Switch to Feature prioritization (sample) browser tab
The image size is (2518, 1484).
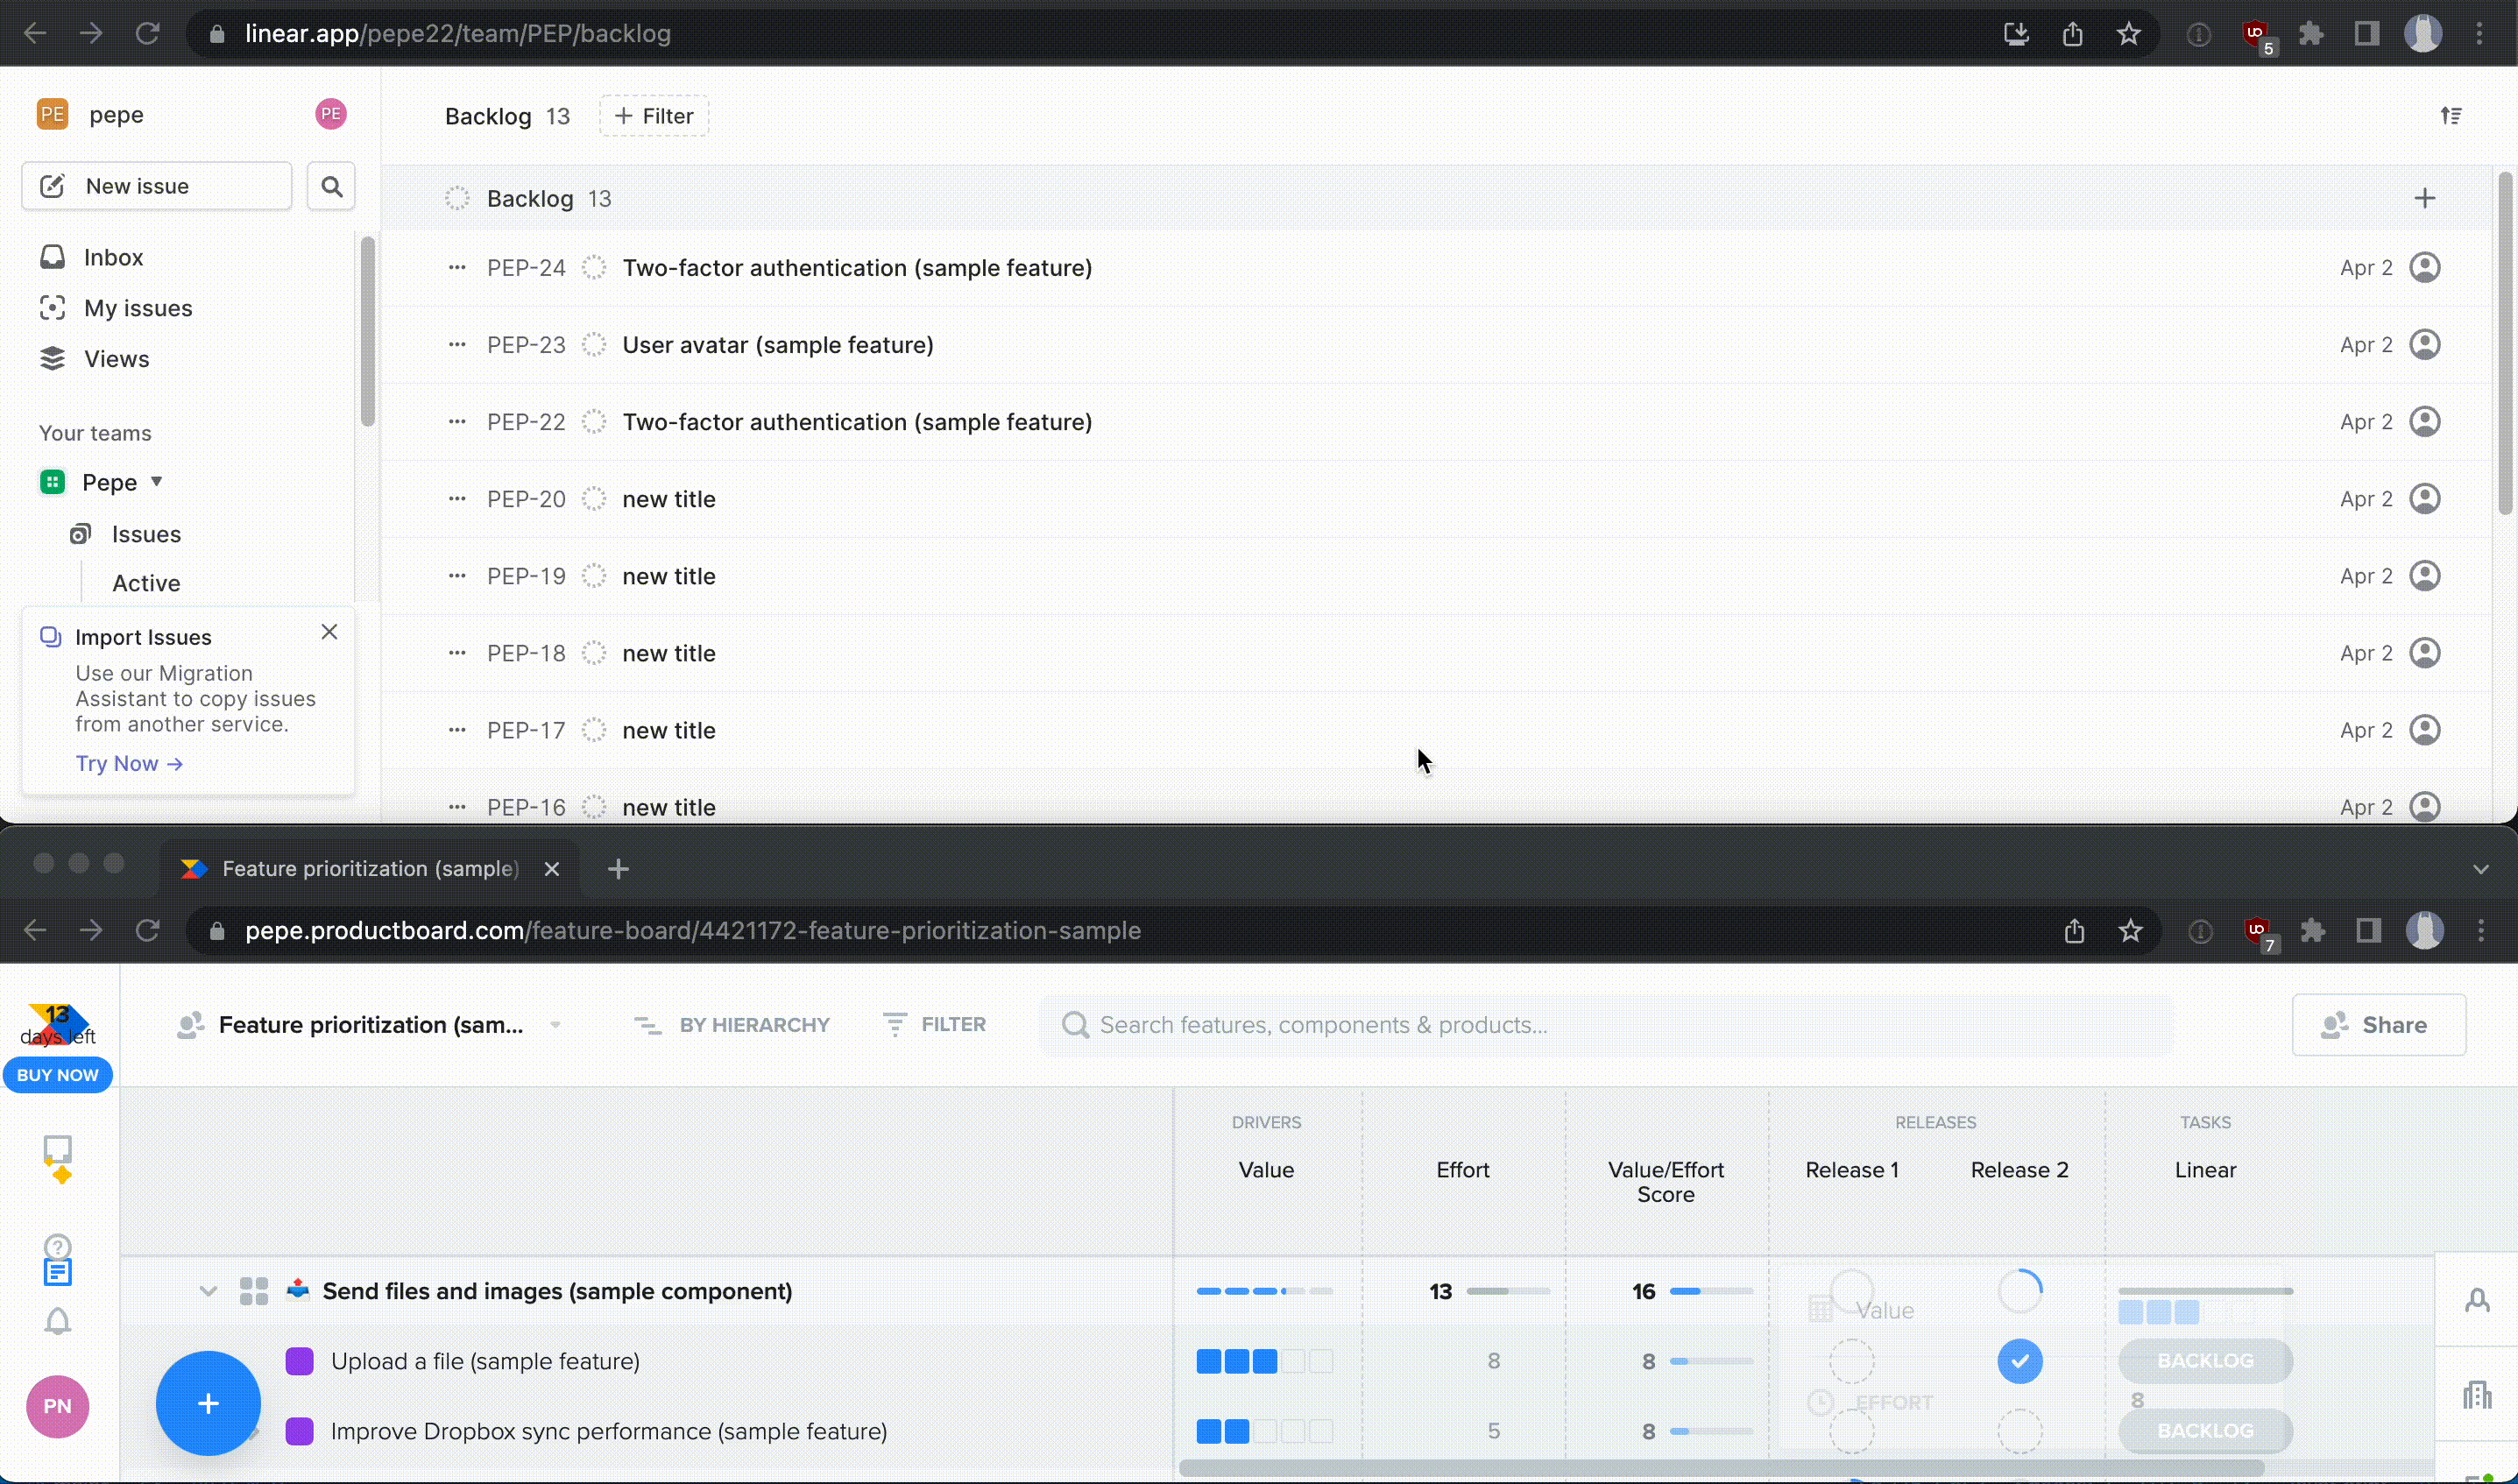pos(370,868)
